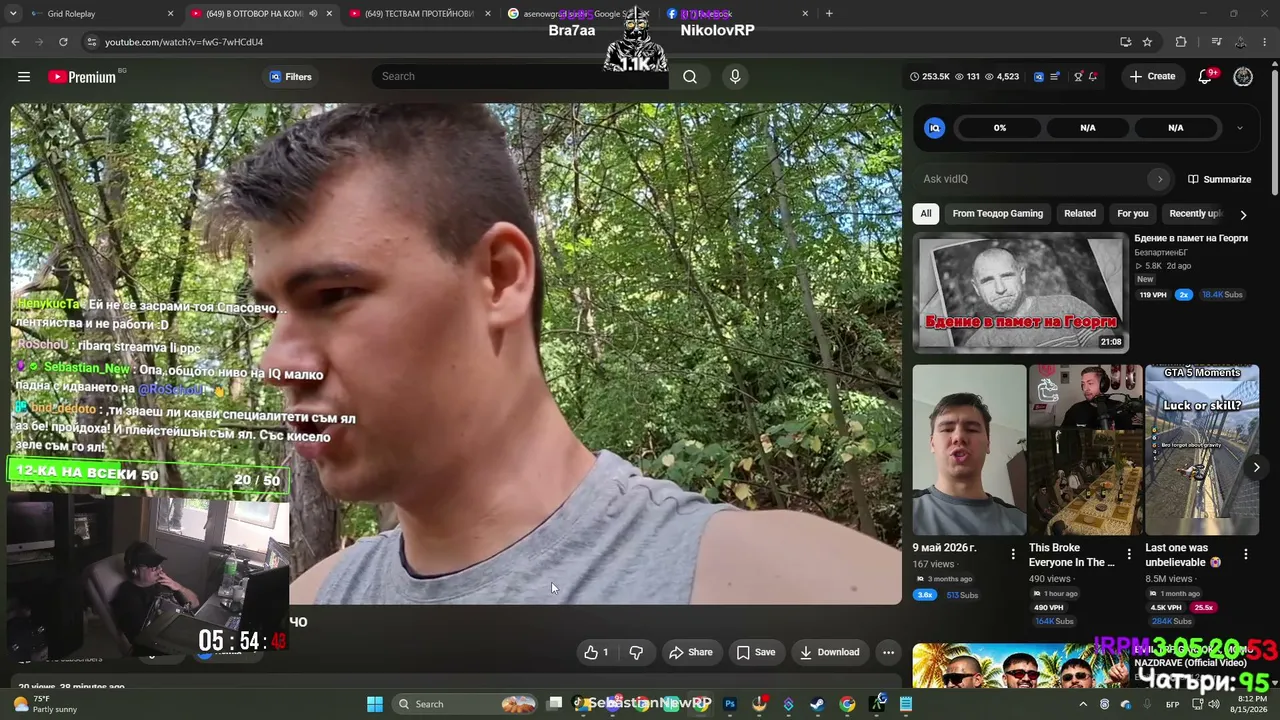Open the 9 май 2026 г. Short

(969, 450)
